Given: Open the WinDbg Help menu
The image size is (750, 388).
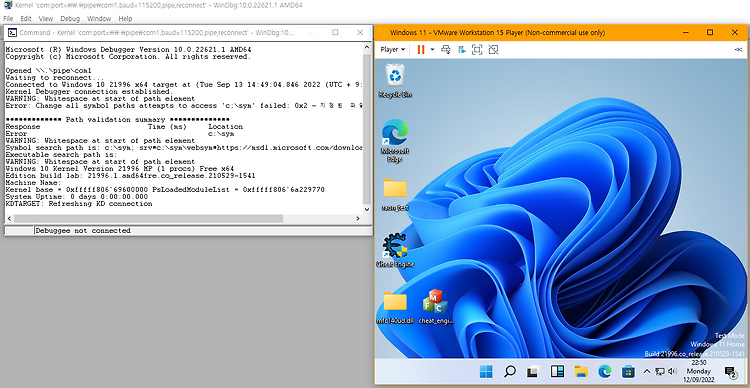Looking at the screenshot, I should (x=125, y=19).
